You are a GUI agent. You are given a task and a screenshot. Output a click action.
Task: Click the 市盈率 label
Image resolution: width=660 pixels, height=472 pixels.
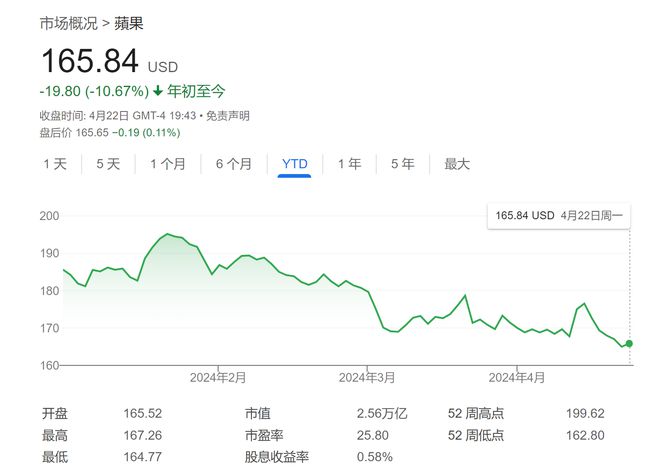coord(264,435)
